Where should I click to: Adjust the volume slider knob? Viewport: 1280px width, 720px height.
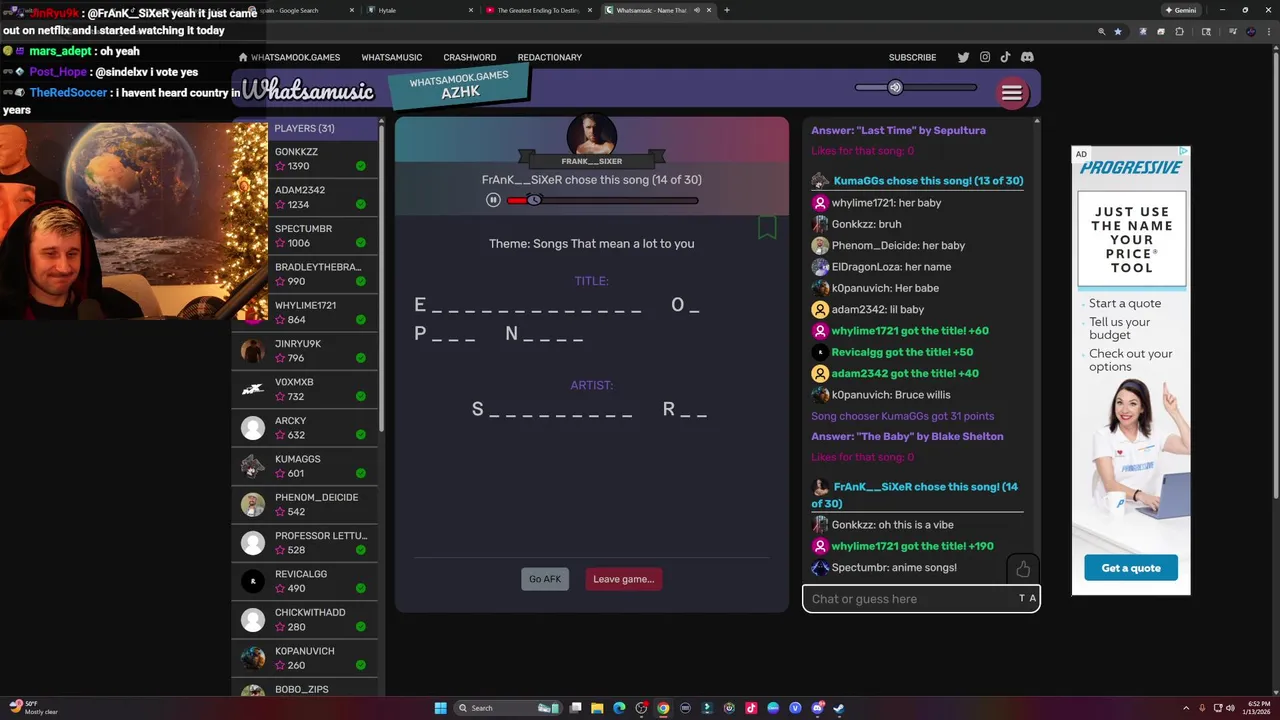[x=895, y=87]
